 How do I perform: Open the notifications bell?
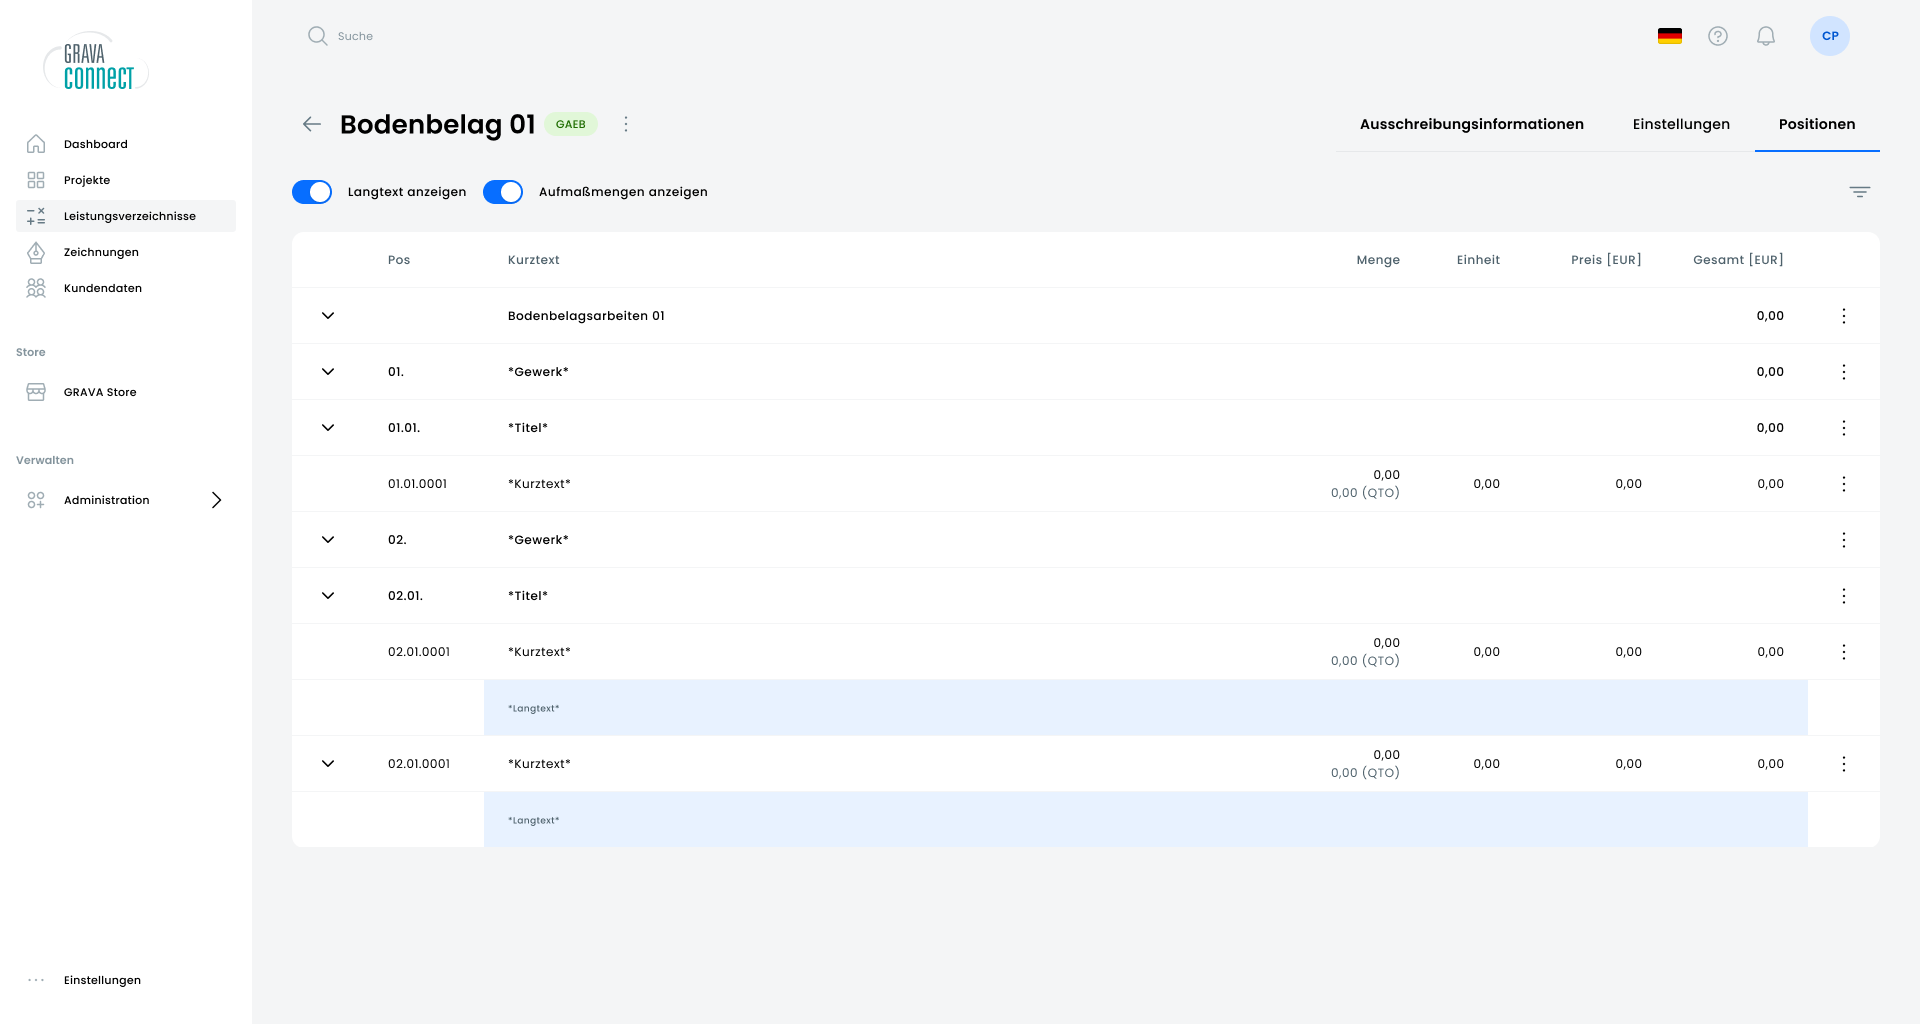1766,36
